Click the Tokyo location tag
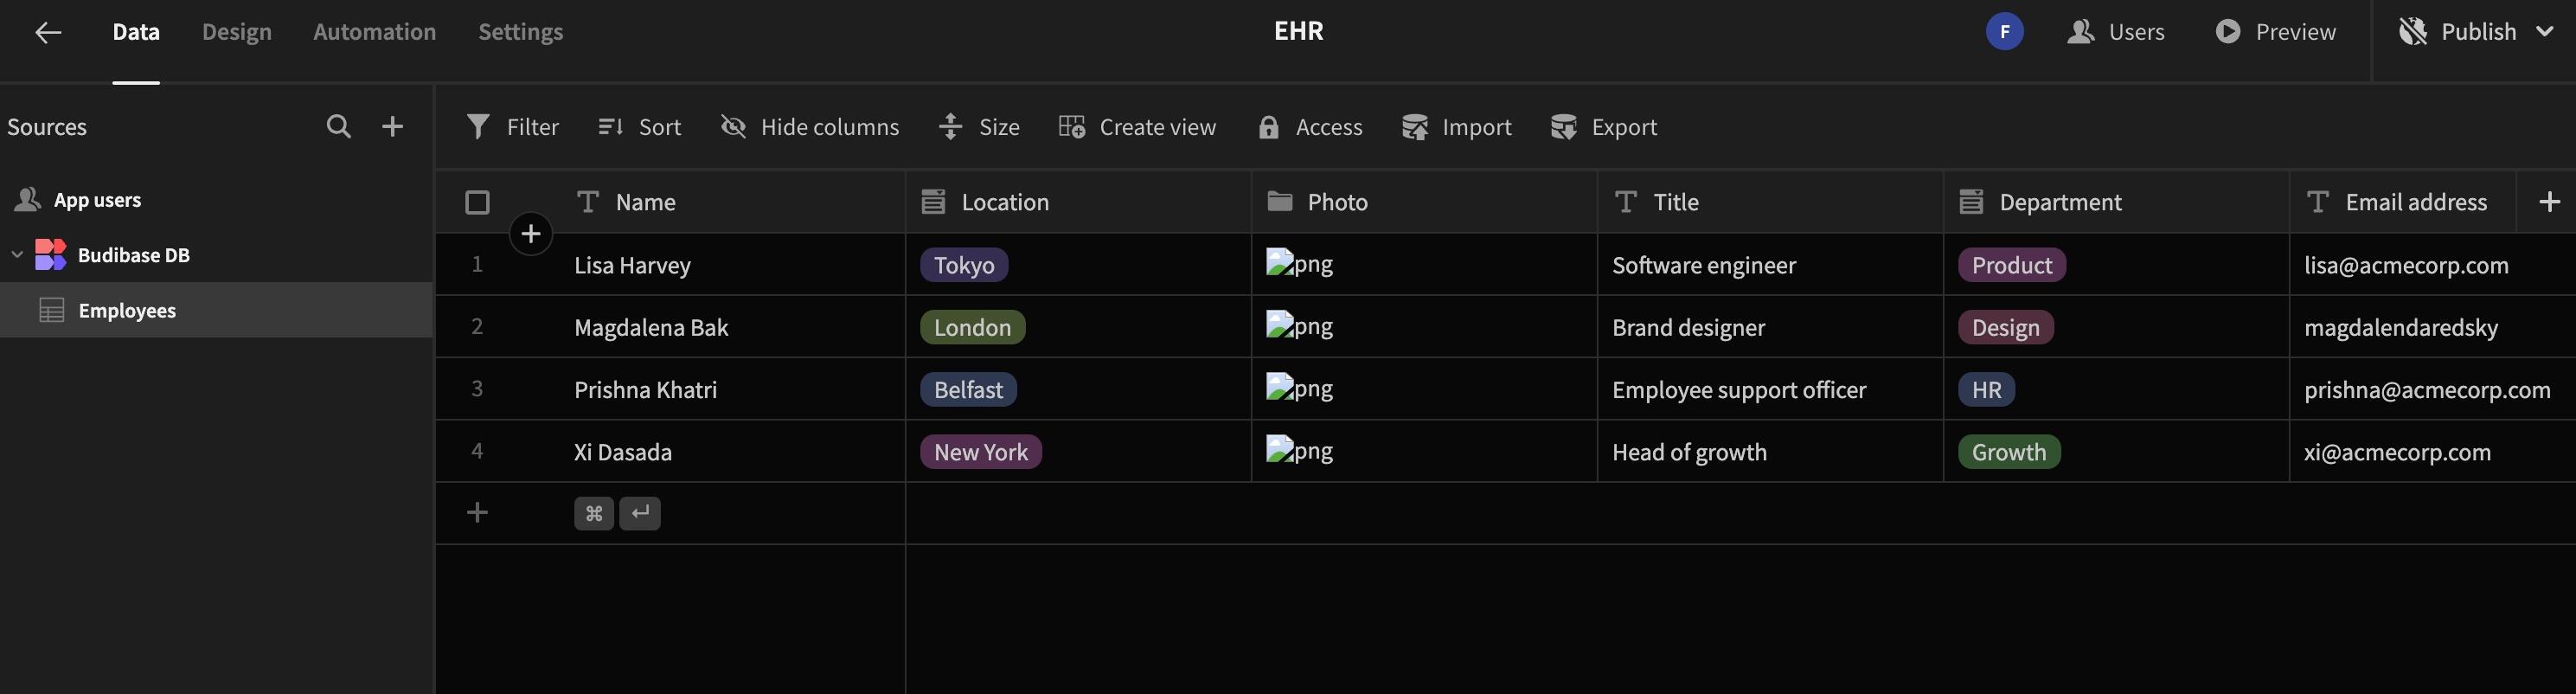 click(964, 265)
